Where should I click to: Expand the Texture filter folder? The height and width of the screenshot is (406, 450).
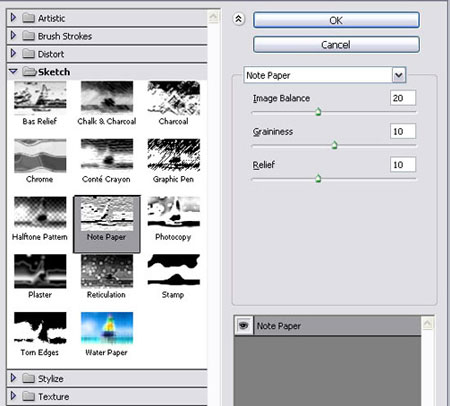point(13,396)
